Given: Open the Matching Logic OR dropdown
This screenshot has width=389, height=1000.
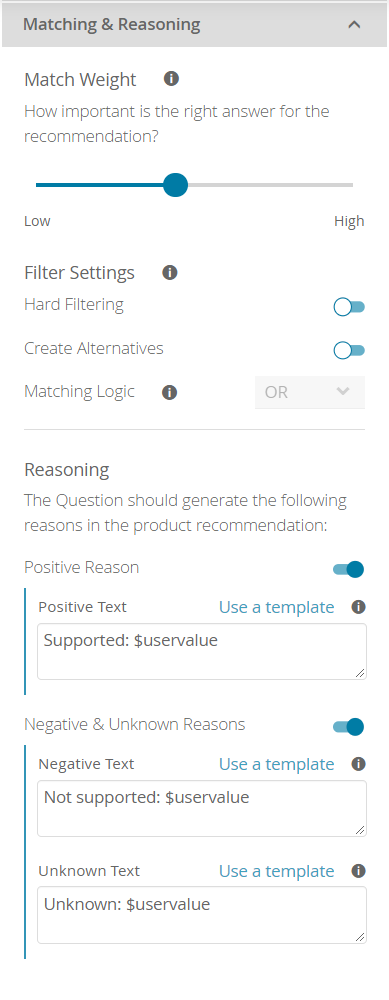Looking at the screenshot, I should [310, 392].
